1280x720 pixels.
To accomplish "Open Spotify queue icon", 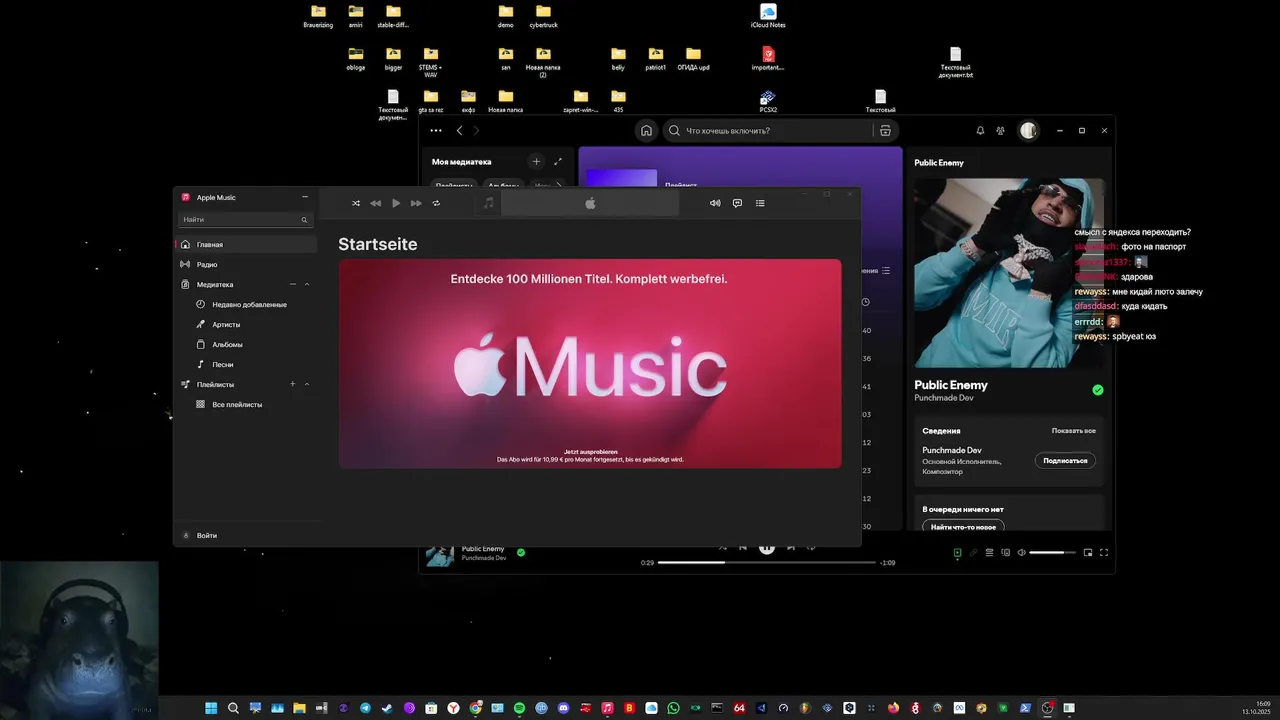I will [989, 552].
